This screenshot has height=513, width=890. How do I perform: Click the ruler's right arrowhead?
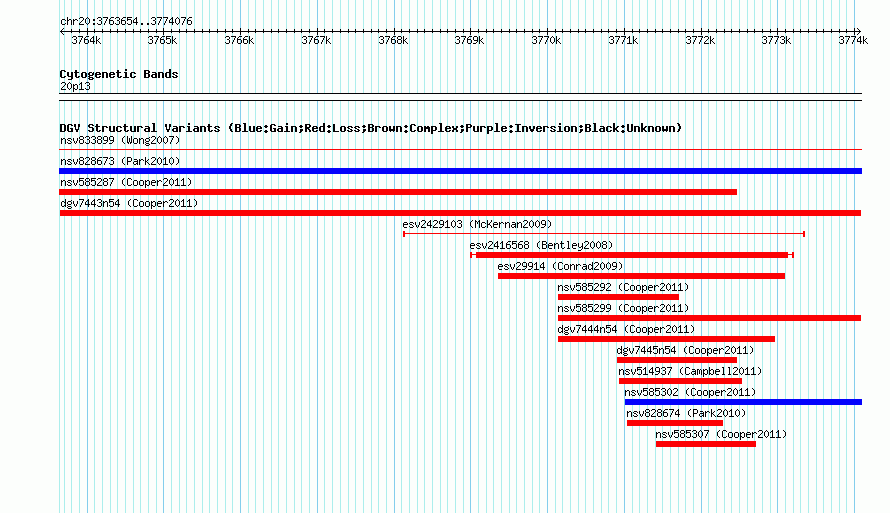(x=859, y=31)
